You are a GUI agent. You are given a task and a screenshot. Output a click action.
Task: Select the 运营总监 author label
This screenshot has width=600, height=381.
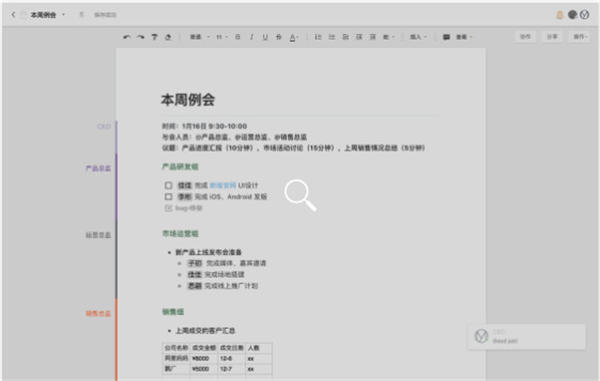tap(98, 235)
